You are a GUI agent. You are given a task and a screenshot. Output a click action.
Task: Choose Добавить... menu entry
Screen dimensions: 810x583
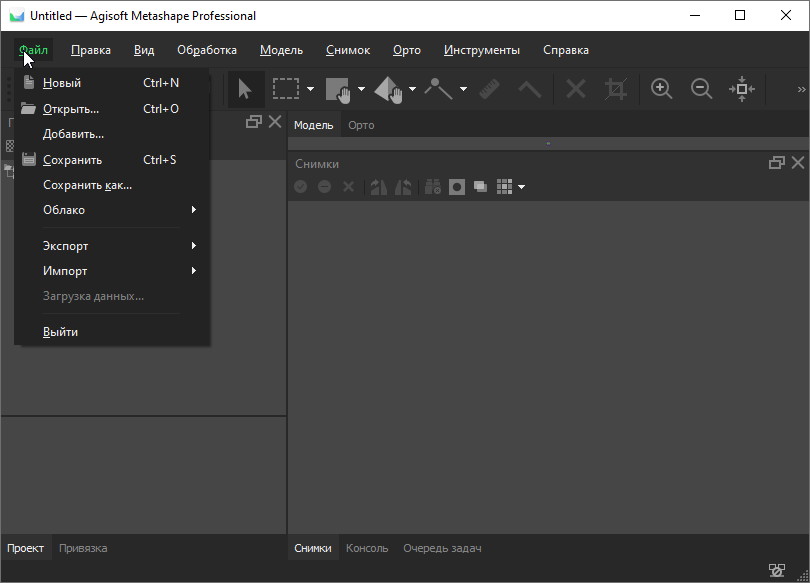tap(112, 134)
